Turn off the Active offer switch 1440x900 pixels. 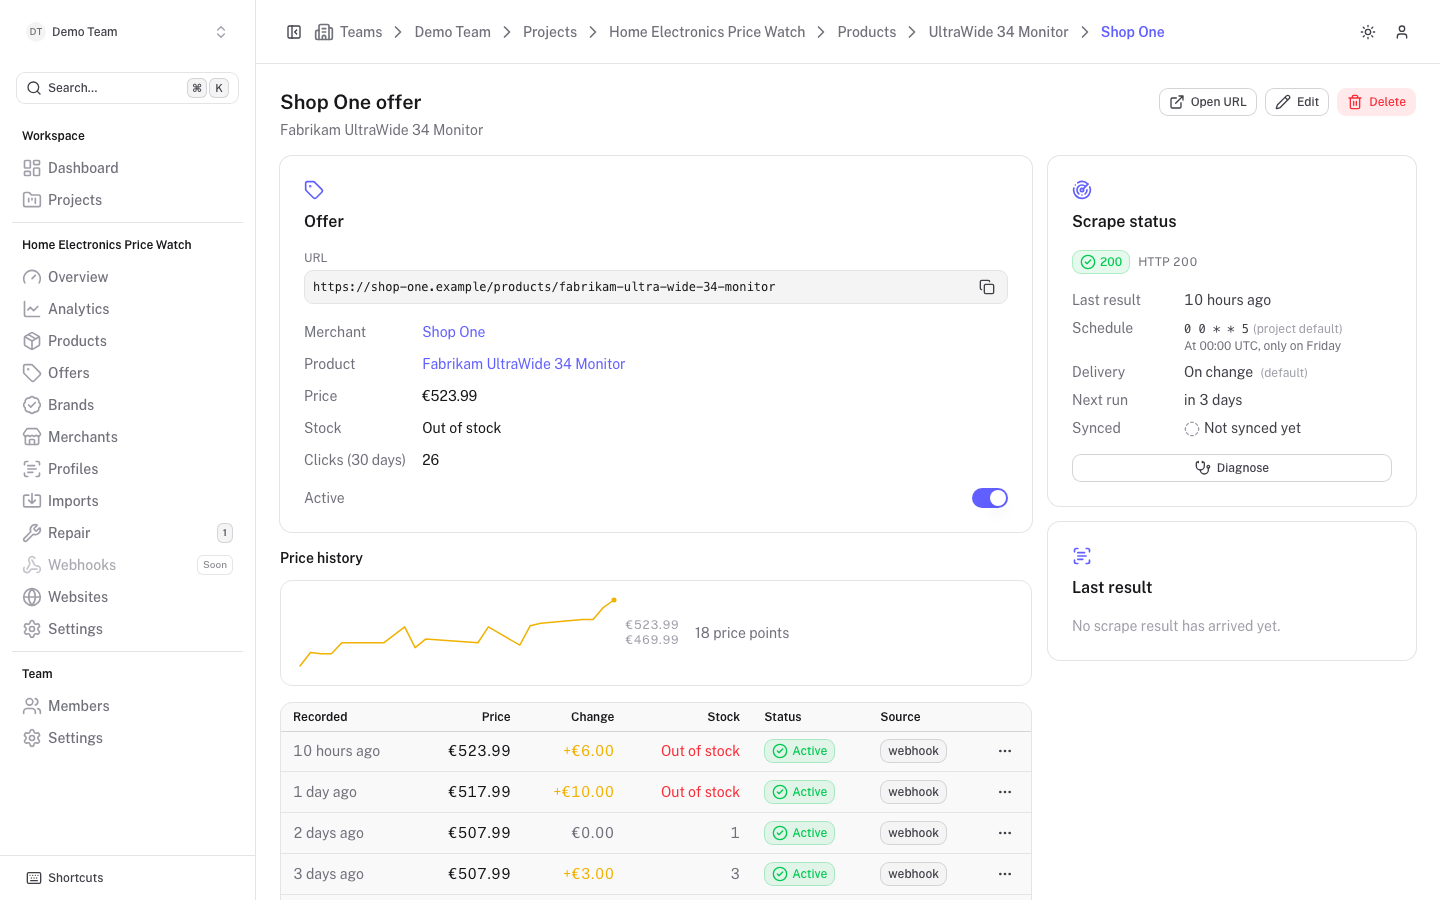[x=990, y=498]
